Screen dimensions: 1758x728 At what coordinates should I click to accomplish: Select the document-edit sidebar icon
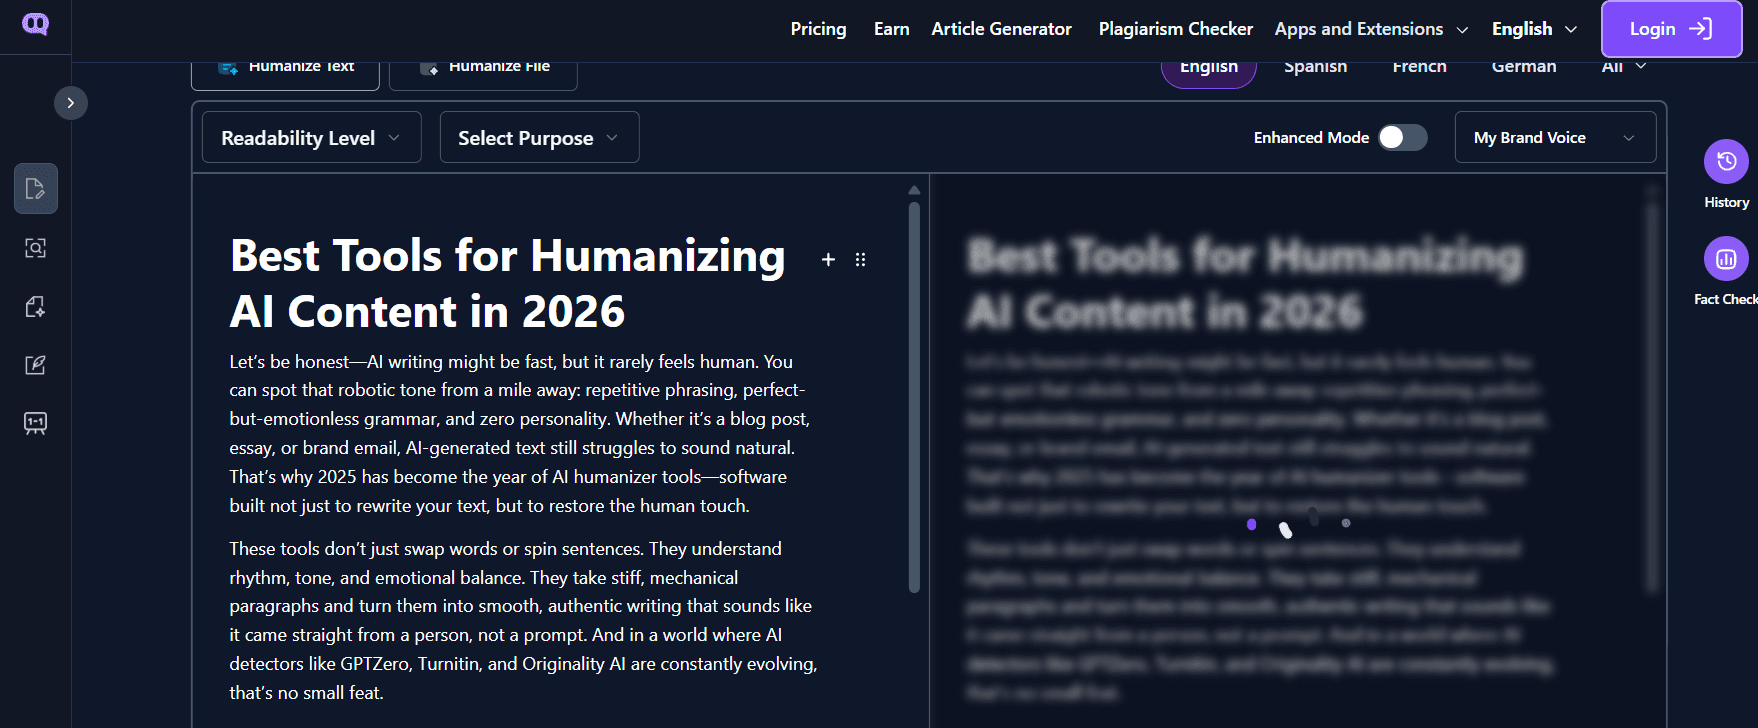(x=36, y=189)
